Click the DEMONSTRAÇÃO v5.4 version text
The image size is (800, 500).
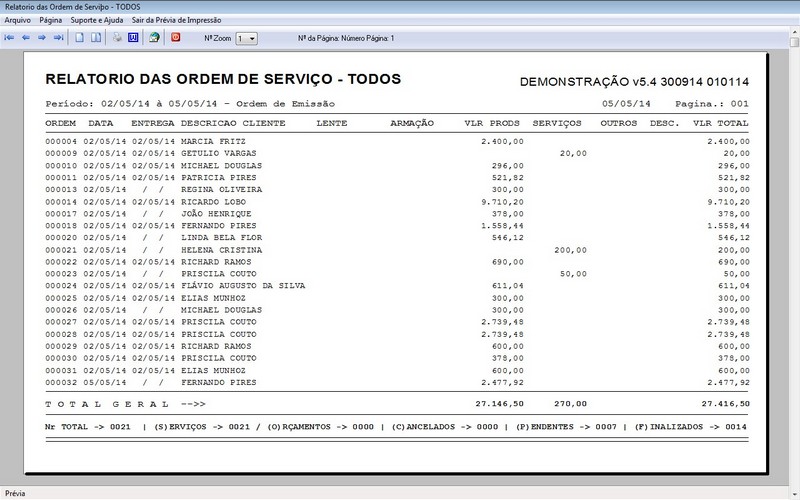click(634, 82)
